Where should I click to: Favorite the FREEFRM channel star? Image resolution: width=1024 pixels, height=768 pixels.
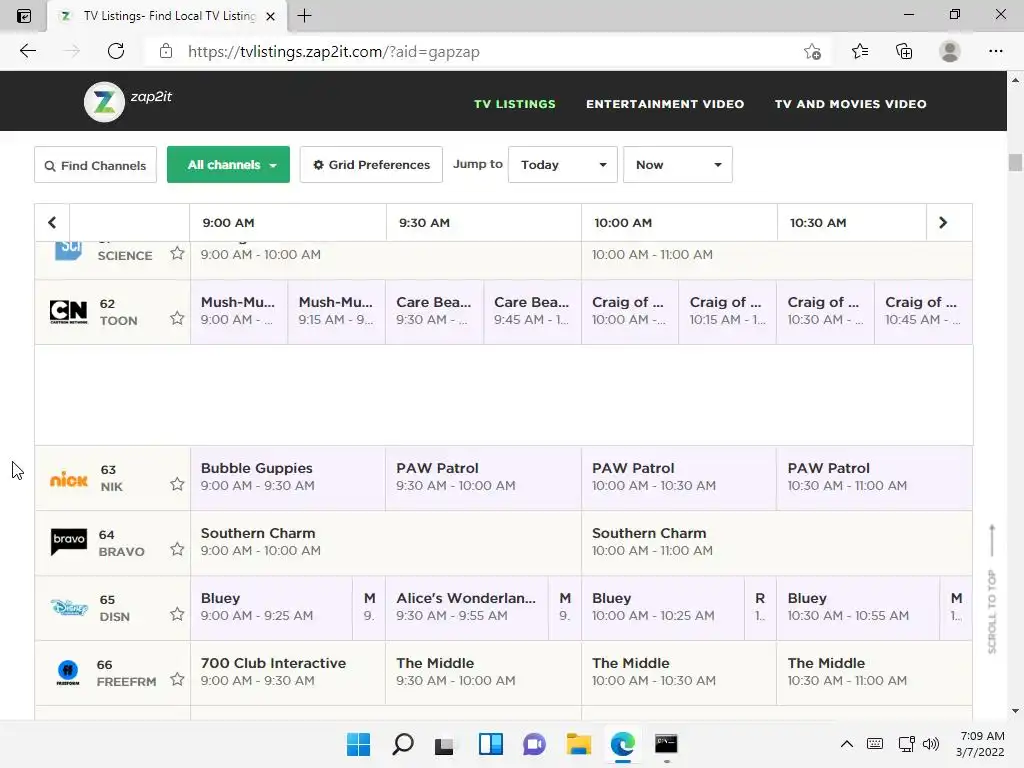click(x=177, y=679)
